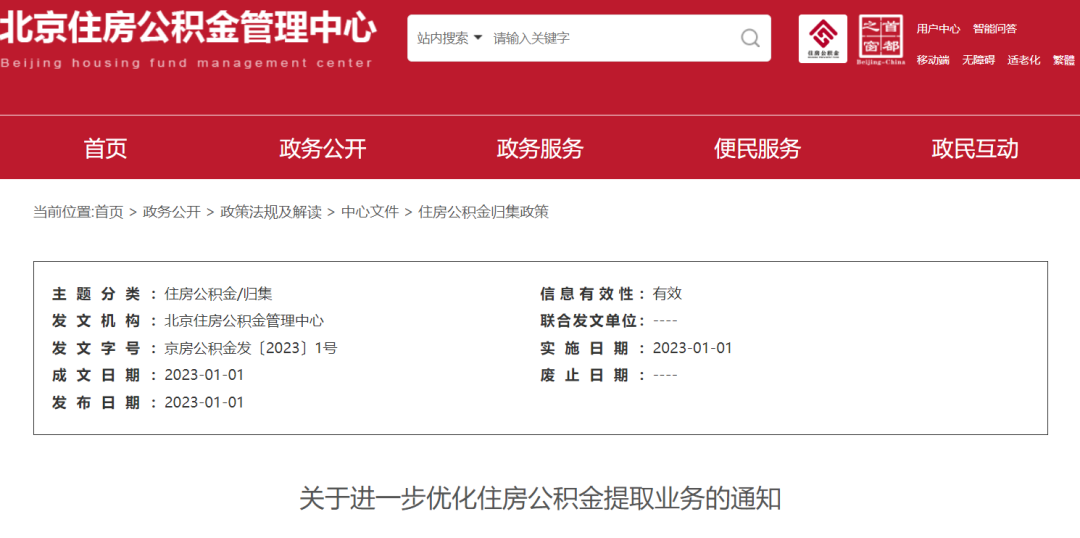Click 中心文件 breadcrumb link

point(370,212)
